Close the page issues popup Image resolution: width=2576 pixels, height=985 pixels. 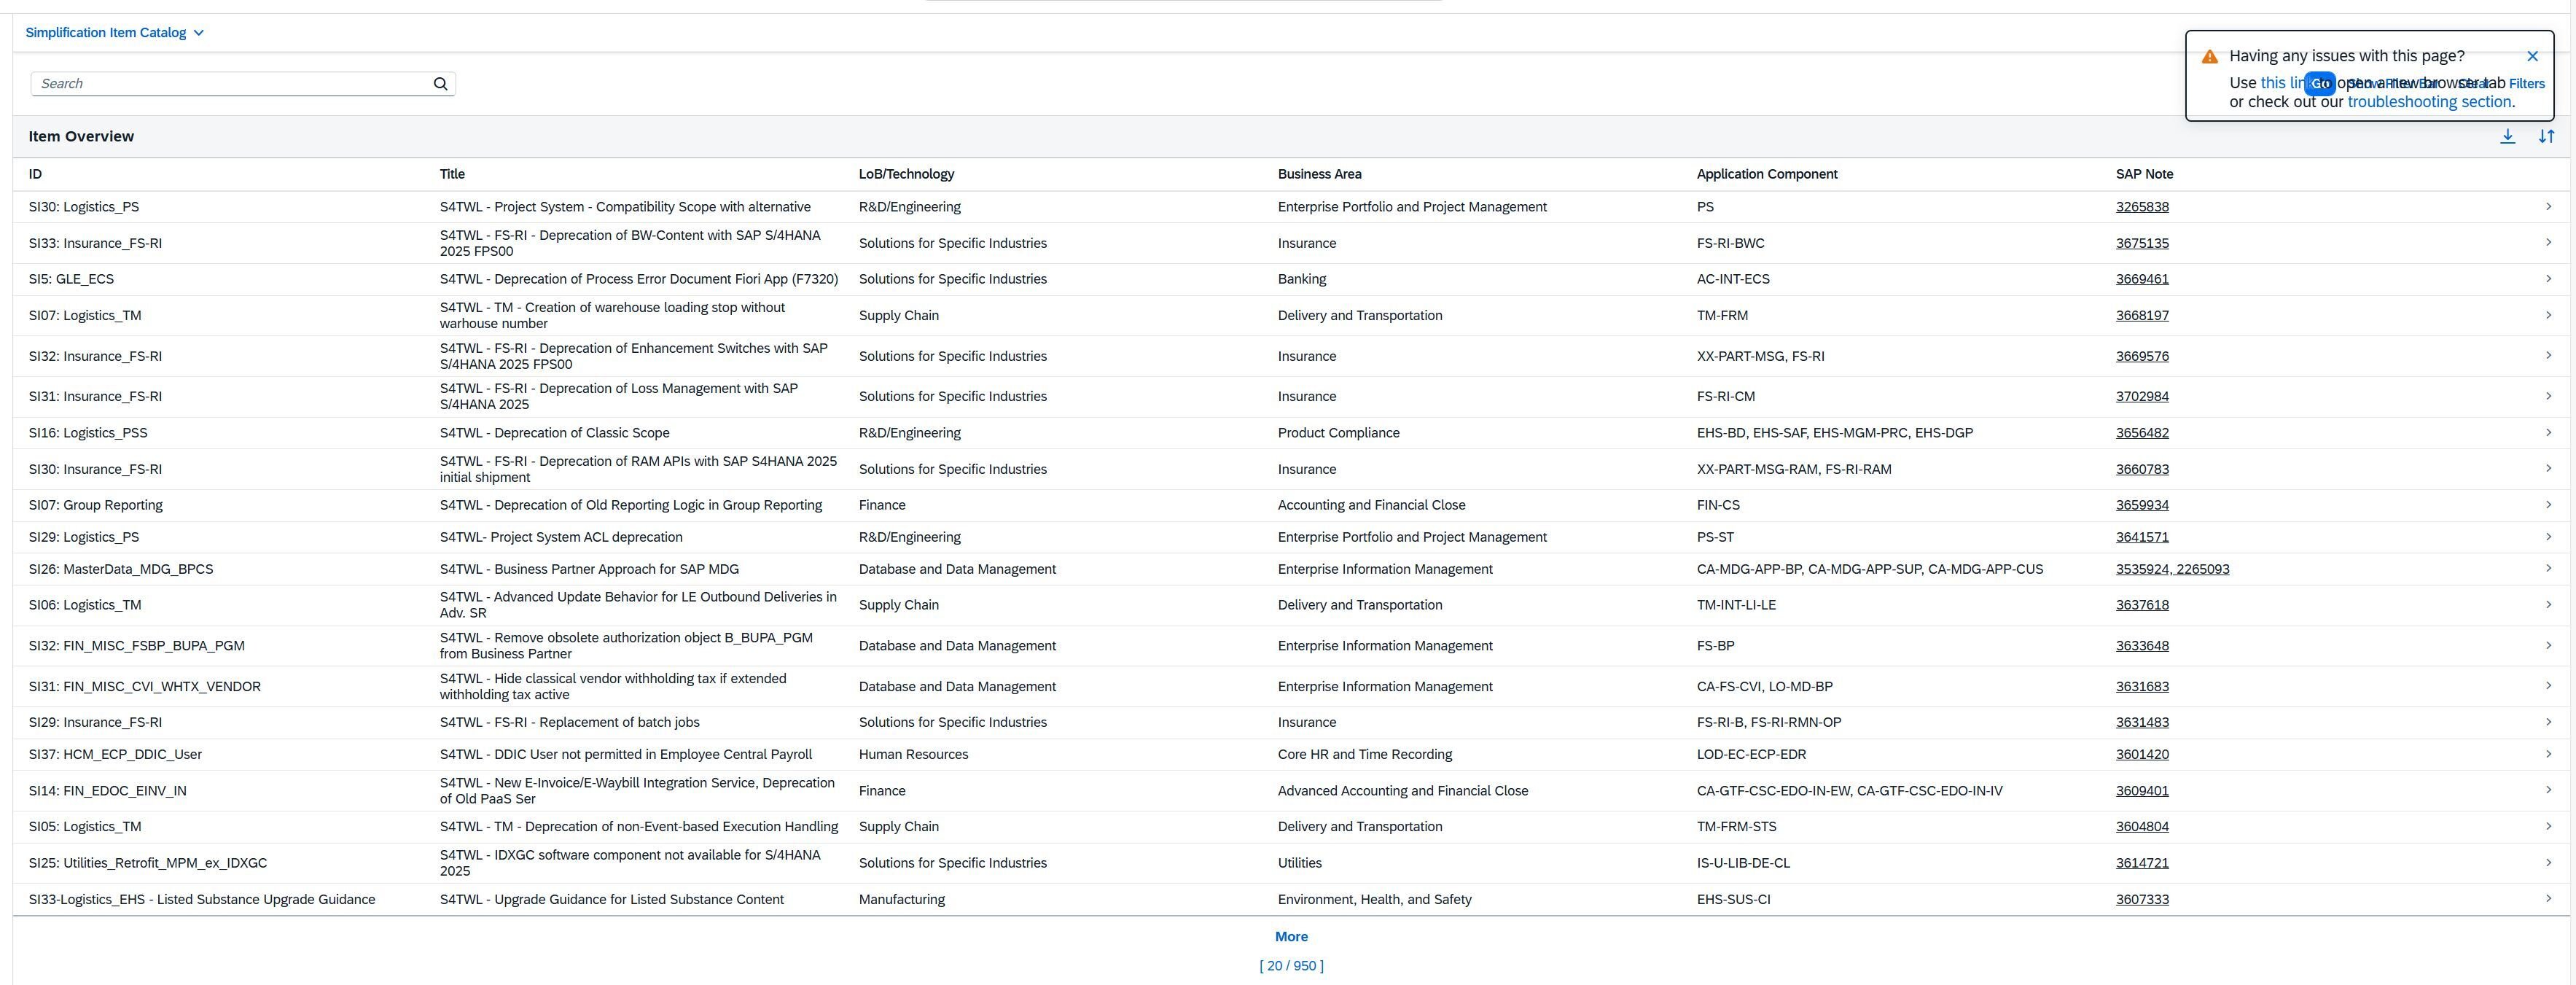click(2532, 57)
